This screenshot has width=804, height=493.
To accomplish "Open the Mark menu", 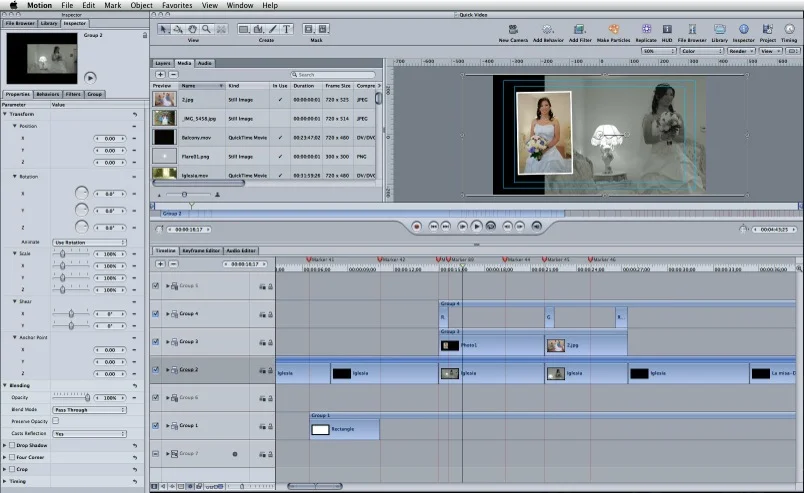I will click(x=113, y=5).
